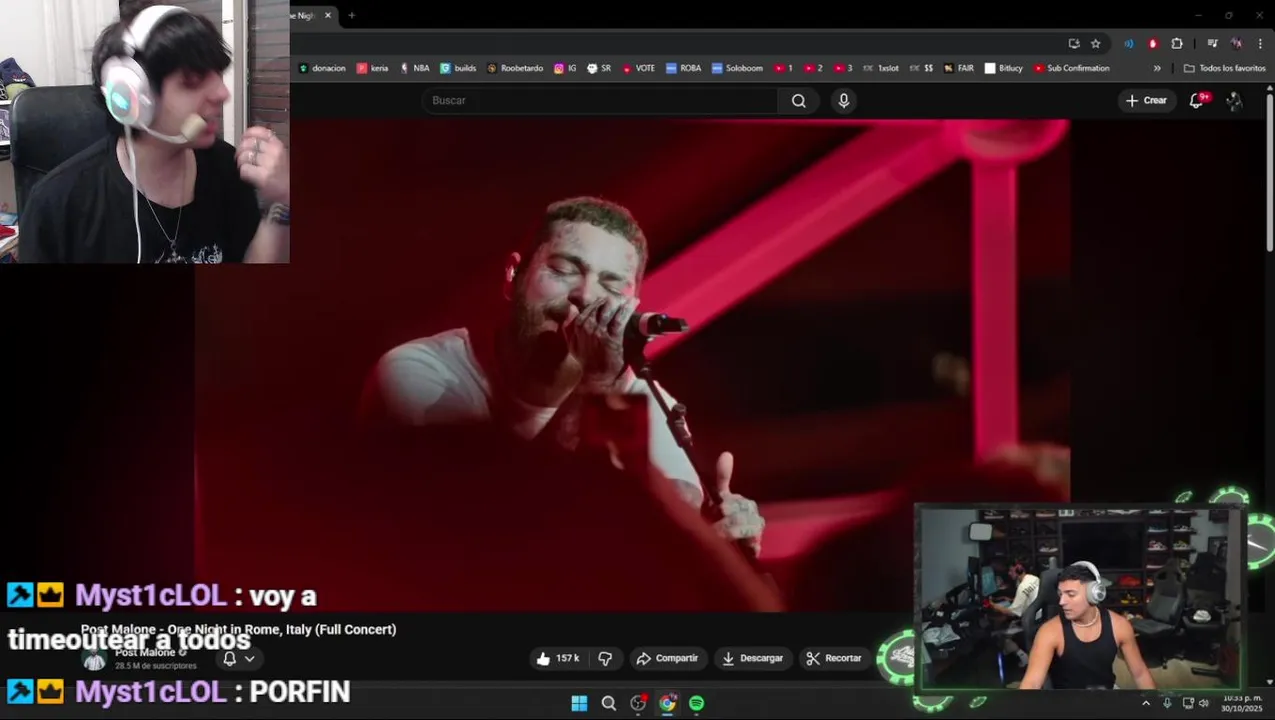Open the Windows Start menu

[x=579, y=703]
